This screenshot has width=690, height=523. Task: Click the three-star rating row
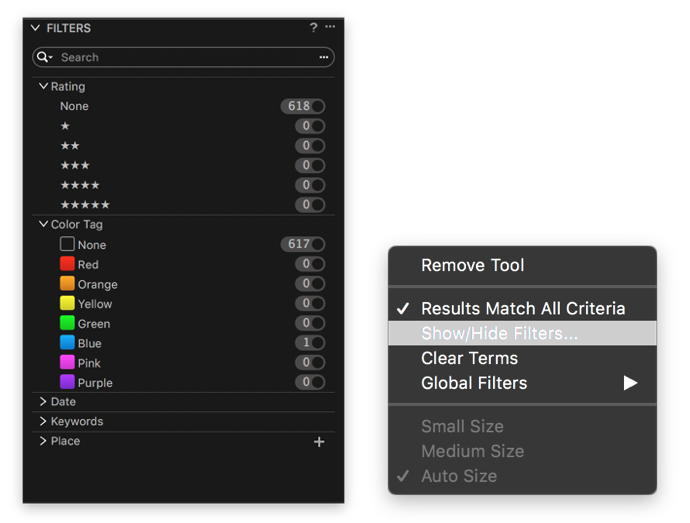click(x=183, y=166)
